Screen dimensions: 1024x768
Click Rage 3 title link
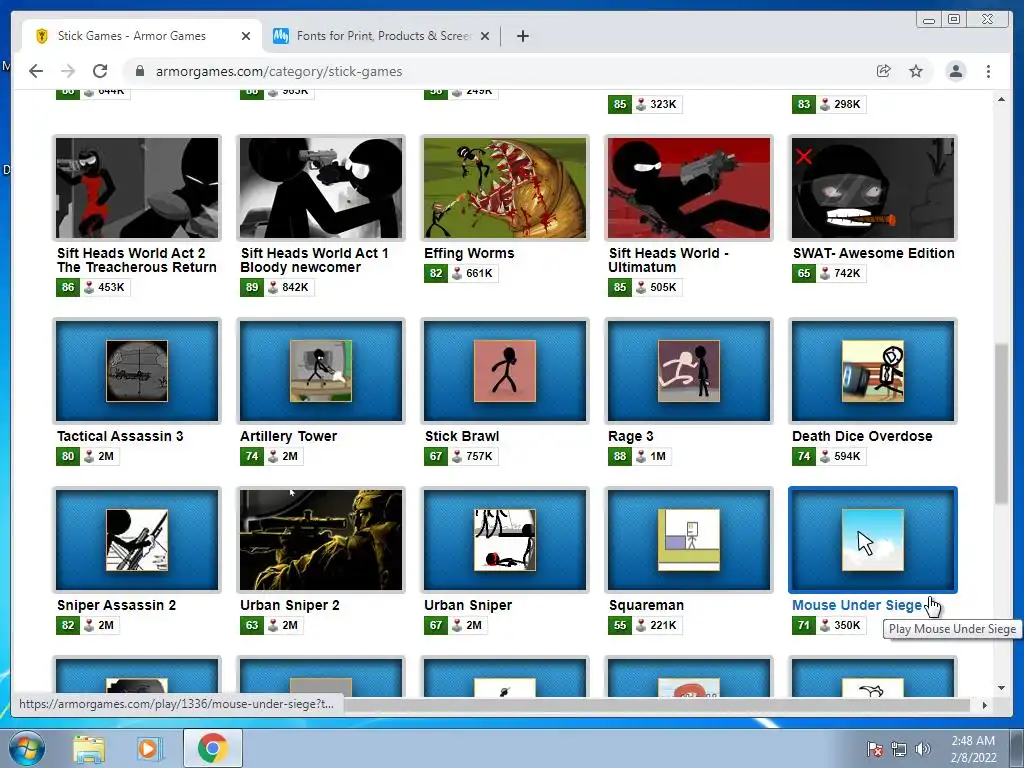(630, 436)
